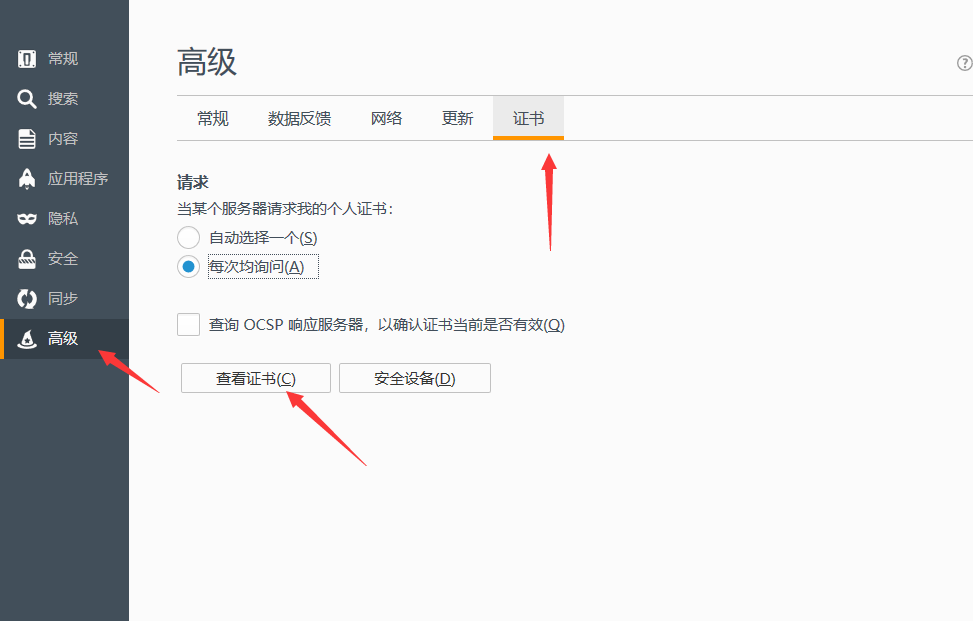Enable the 查询 OCSP 响应服务器 checkbox
973x621 pixels.
pos(189,324)
